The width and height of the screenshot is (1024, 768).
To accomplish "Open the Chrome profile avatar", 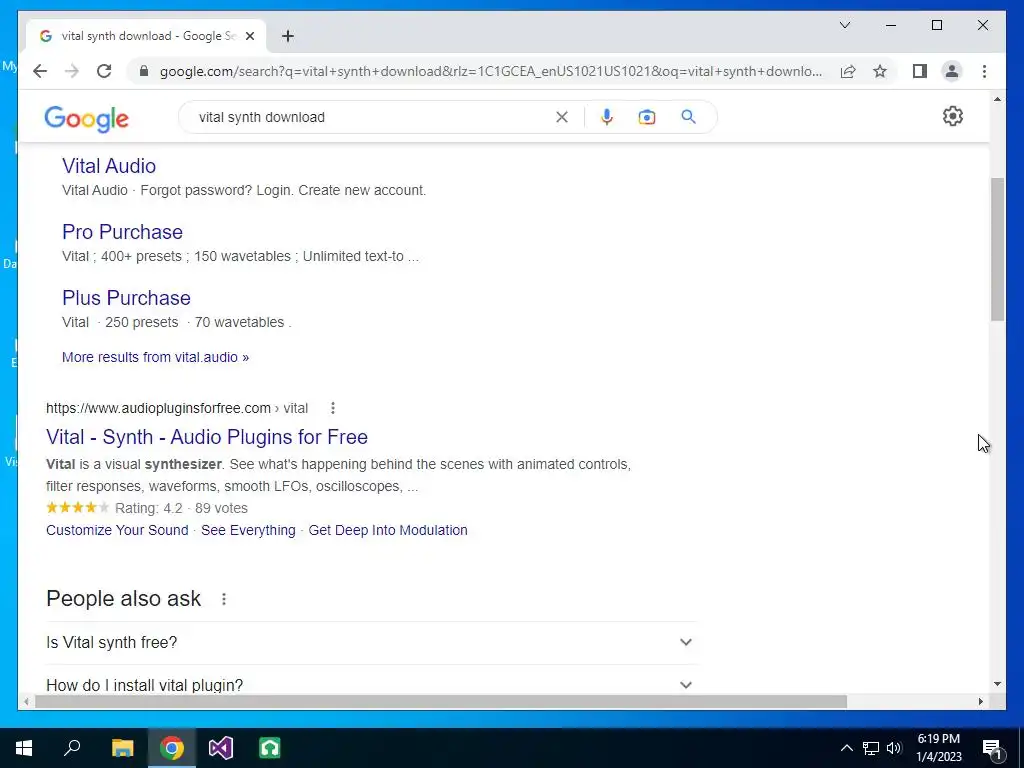I will coord(952,71).
